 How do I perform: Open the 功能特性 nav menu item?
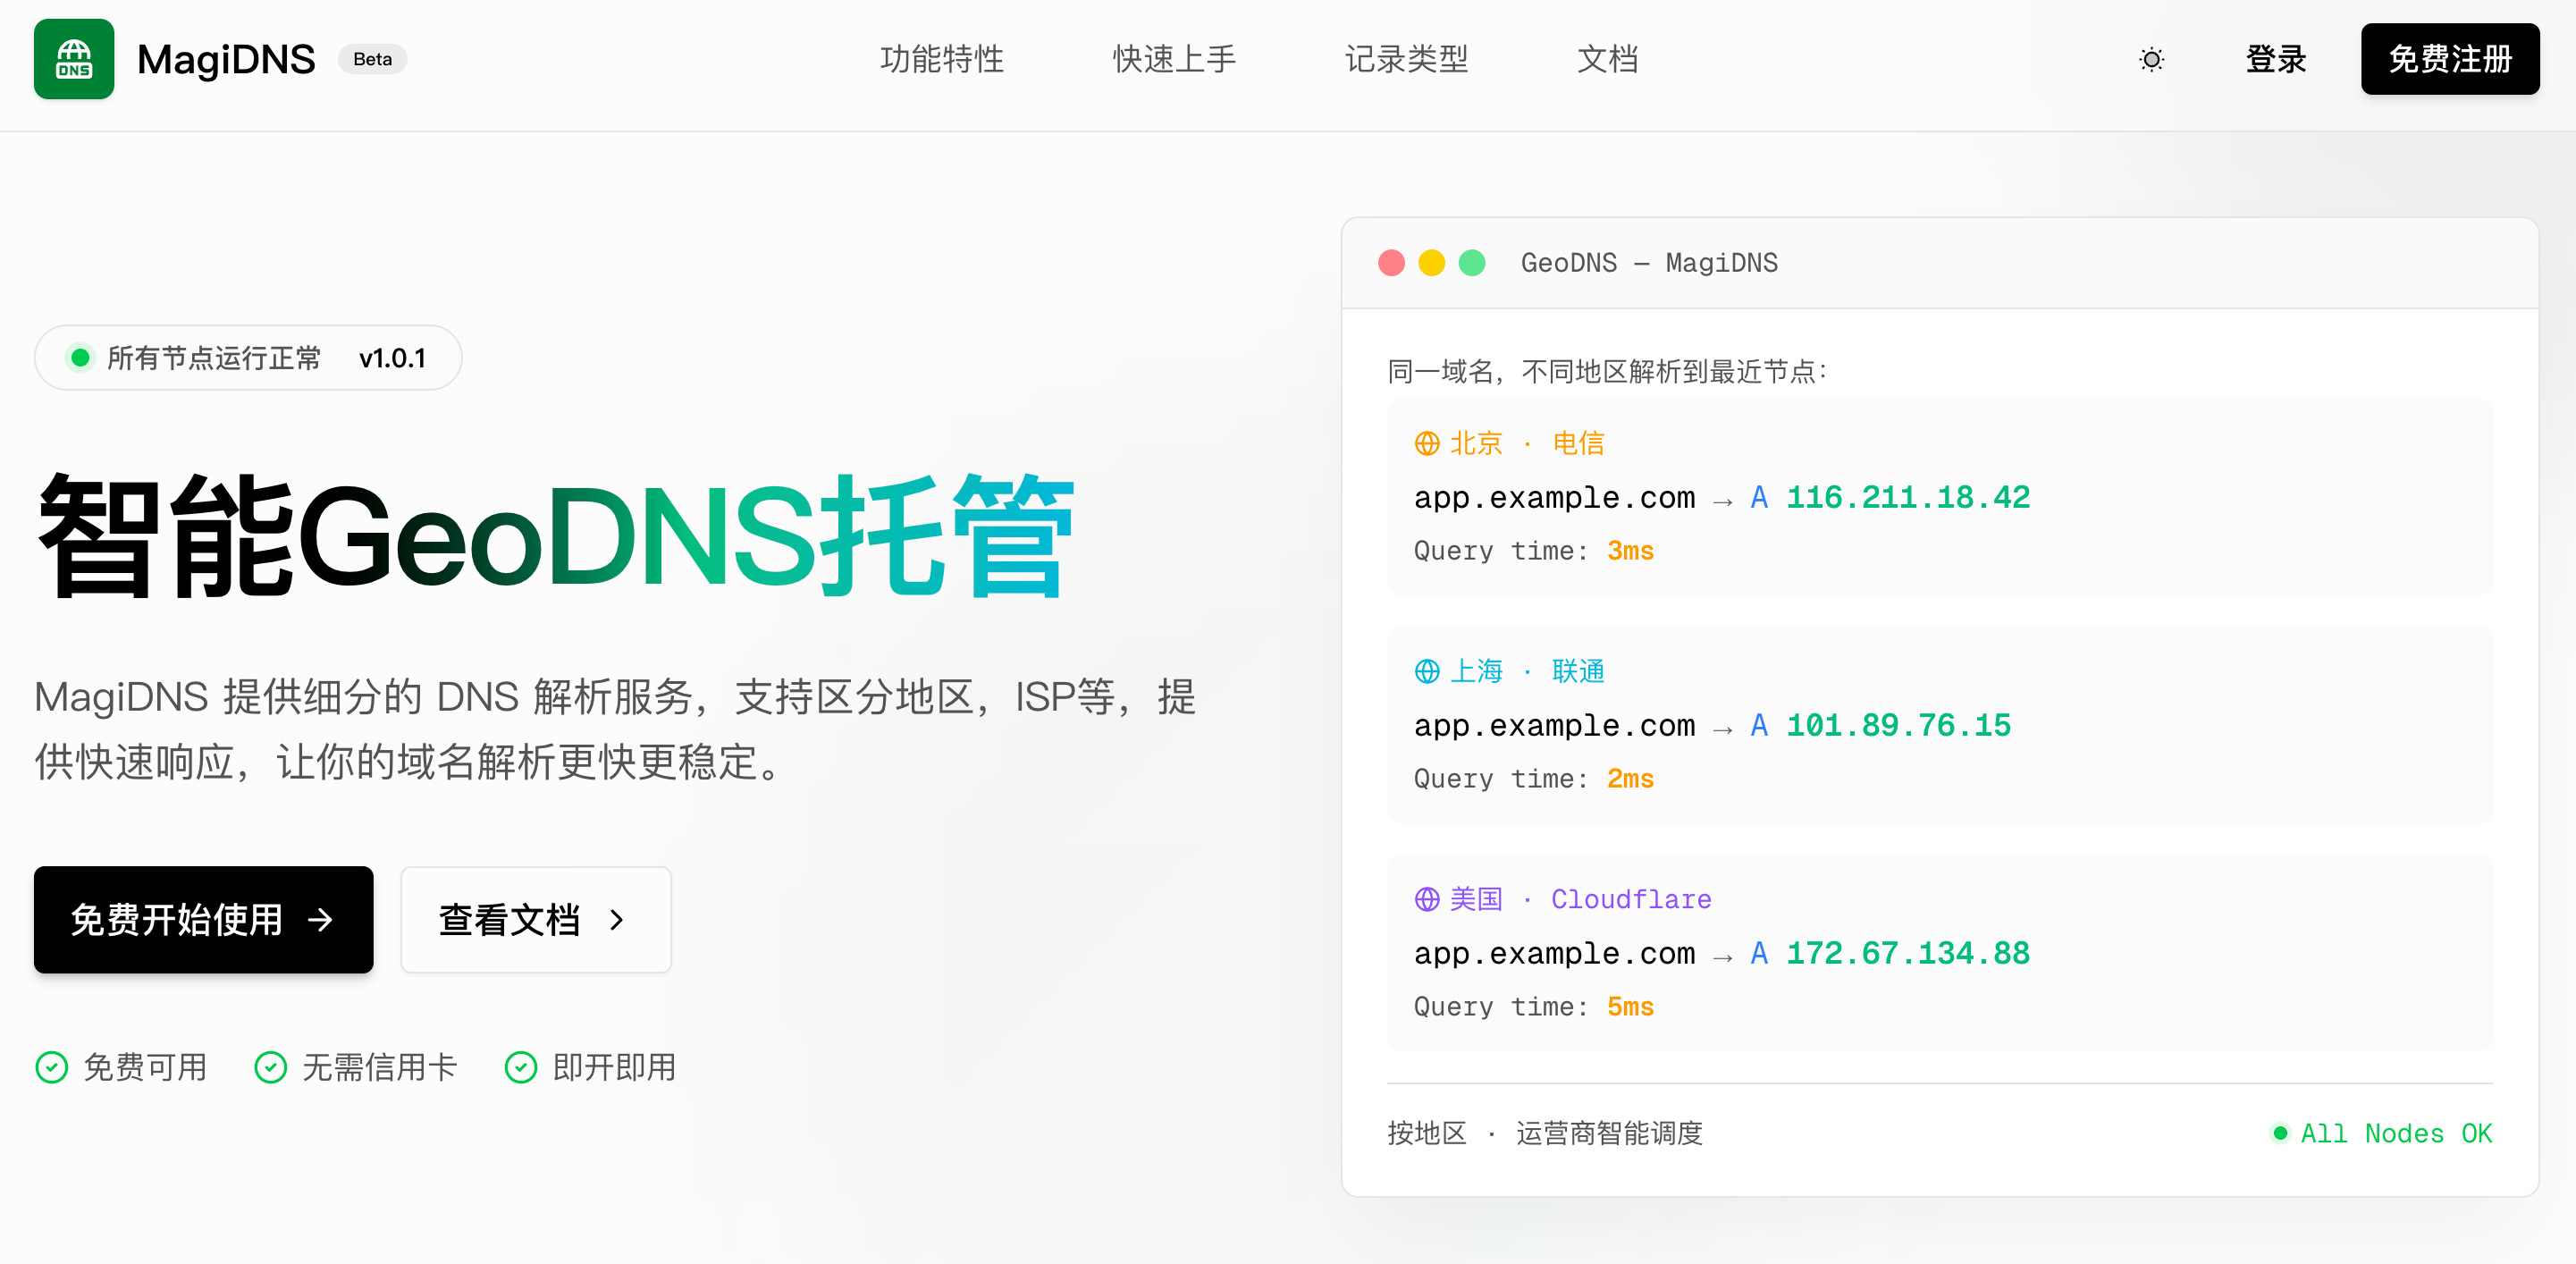click(x=941, y=59)
